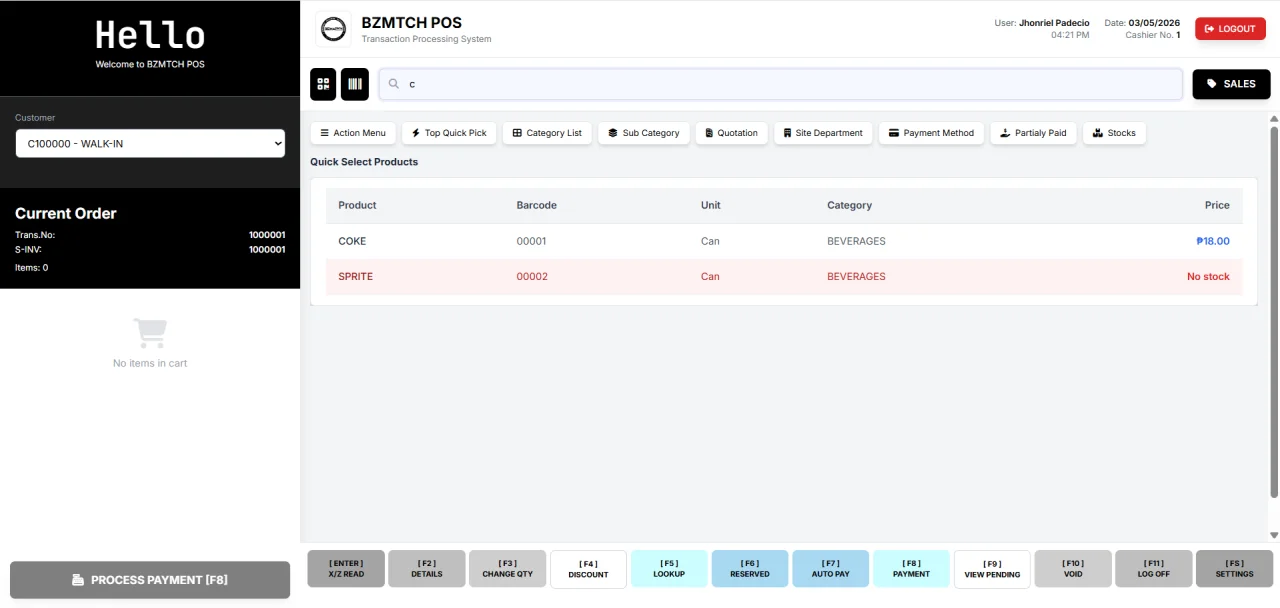Viewport: 1280px width, 608px height.
Task: Click the [F3] CHANGE QTY key
Action: click(x=508, y=569)
